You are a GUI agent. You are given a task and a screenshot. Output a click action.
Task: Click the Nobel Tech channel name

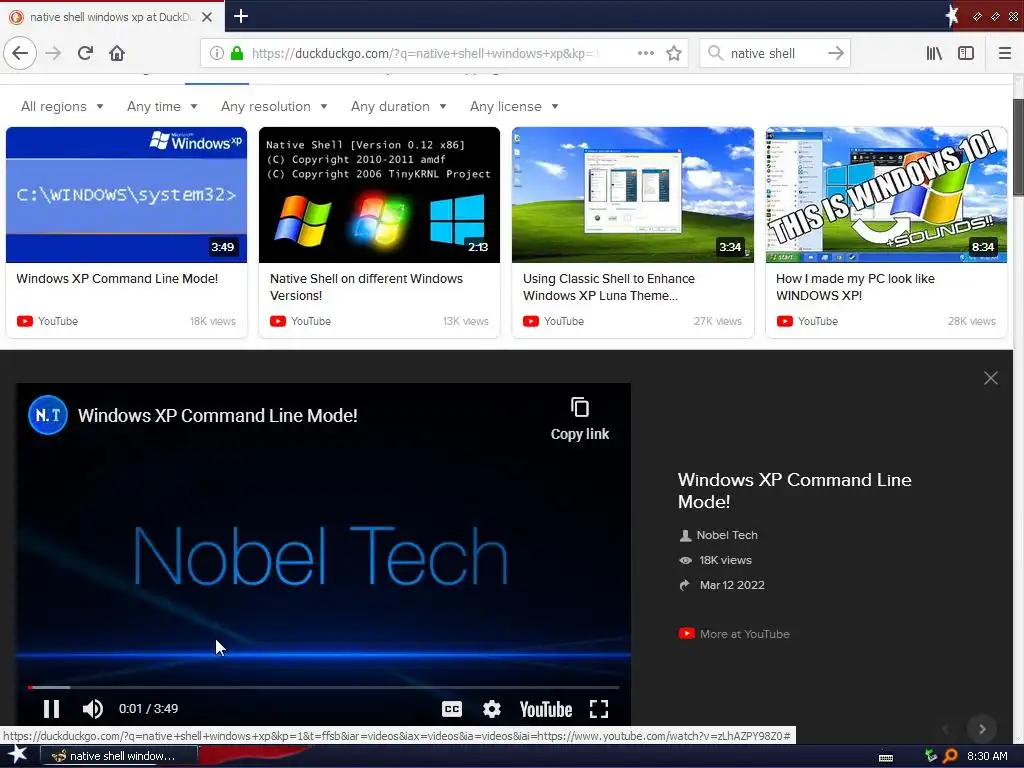tap(727, 535)
